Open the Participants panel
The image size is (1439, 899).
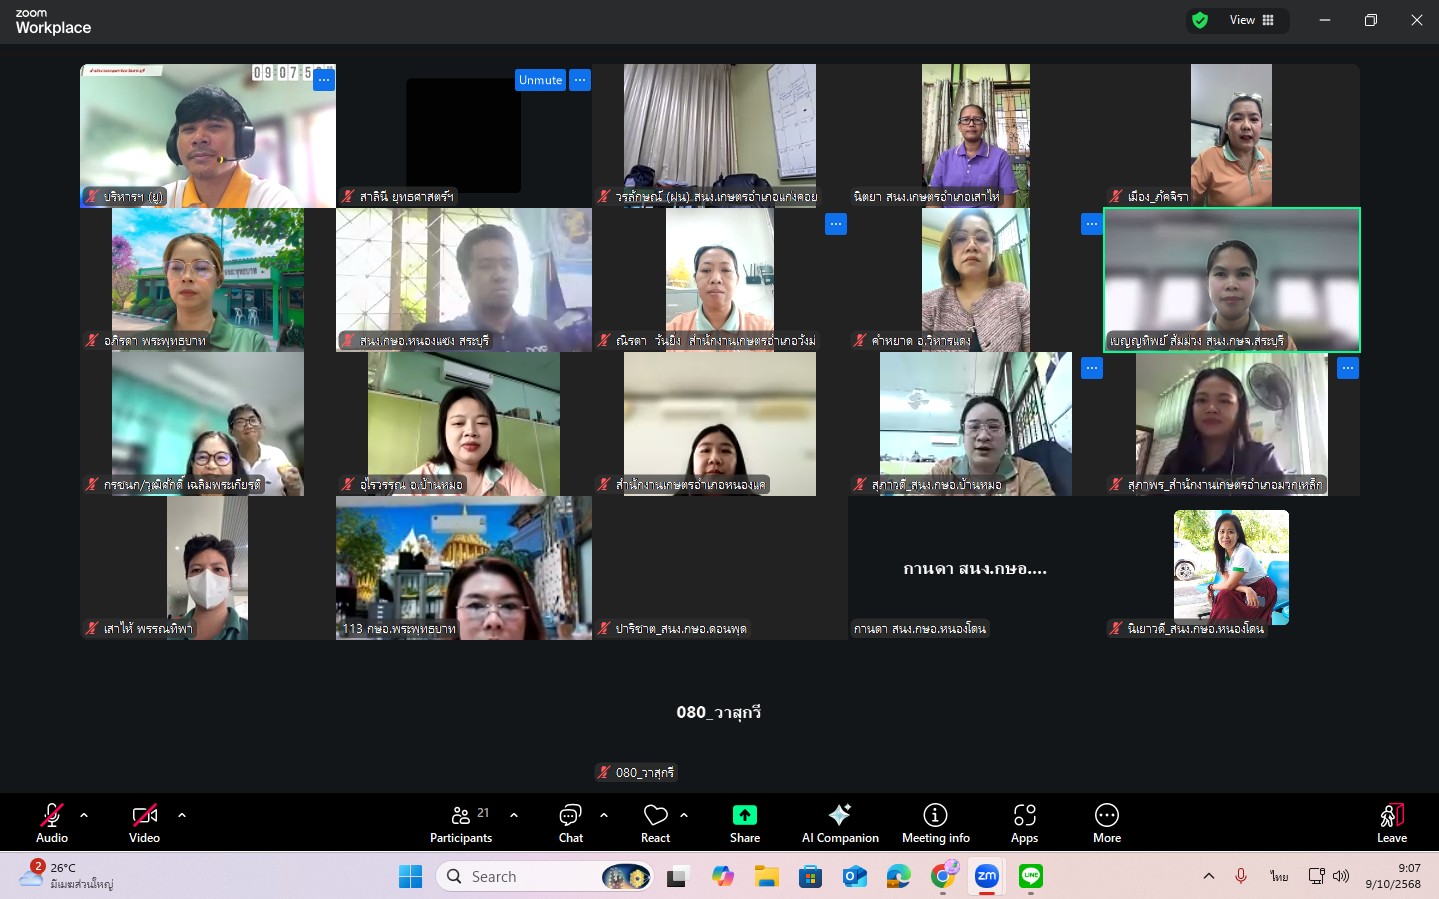click(x=461, y=822)
